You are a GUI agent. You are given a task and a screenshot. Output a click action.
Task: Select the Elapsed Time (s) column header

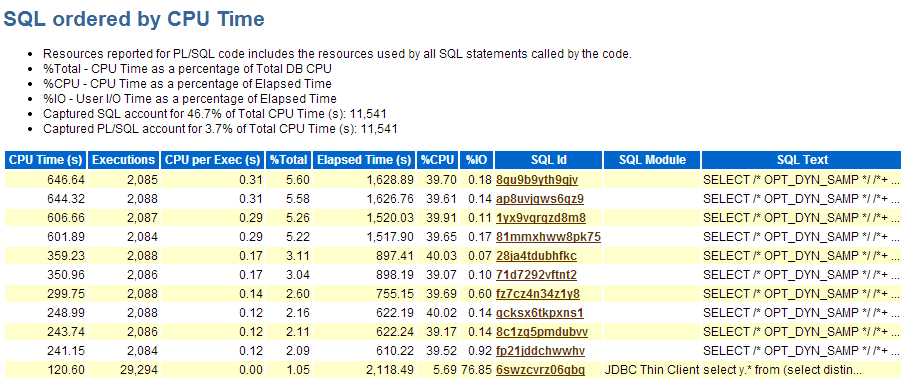pos(363,160)
